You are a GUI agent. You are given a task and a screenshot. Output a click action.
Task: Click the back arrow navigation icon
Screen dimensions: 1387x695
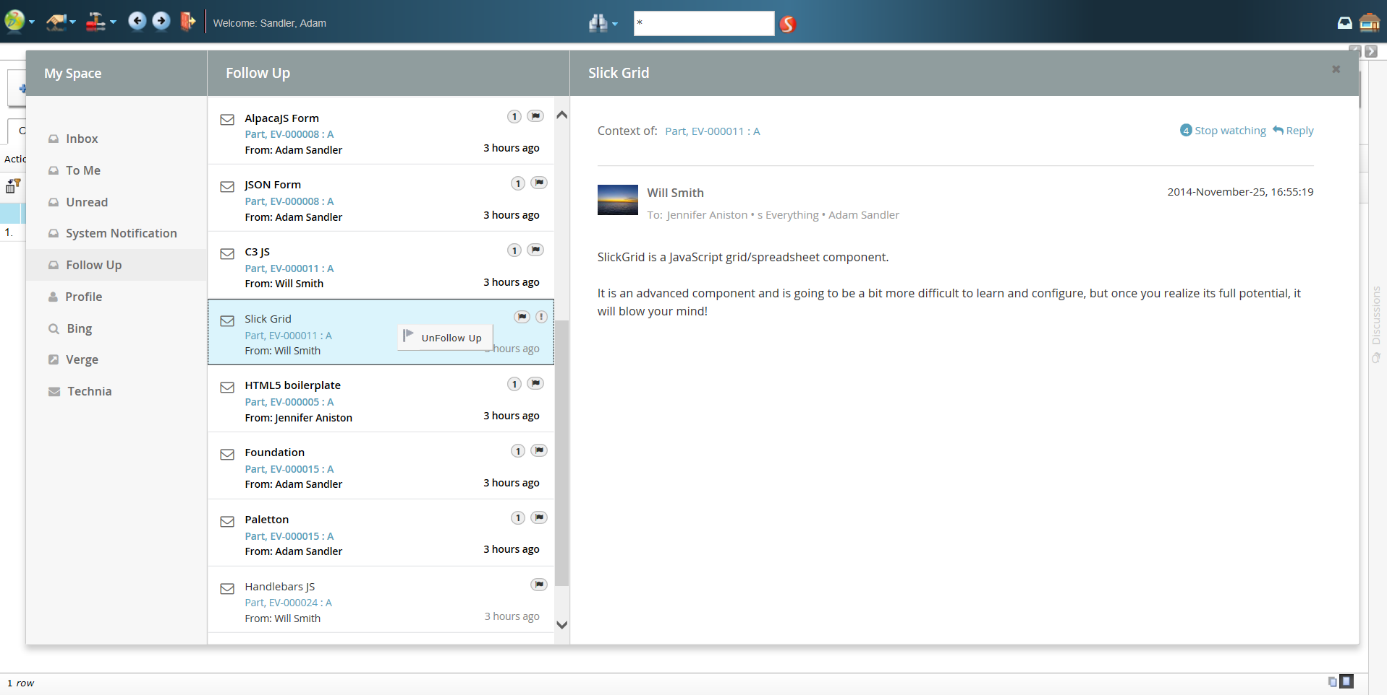tap(137, 21)
